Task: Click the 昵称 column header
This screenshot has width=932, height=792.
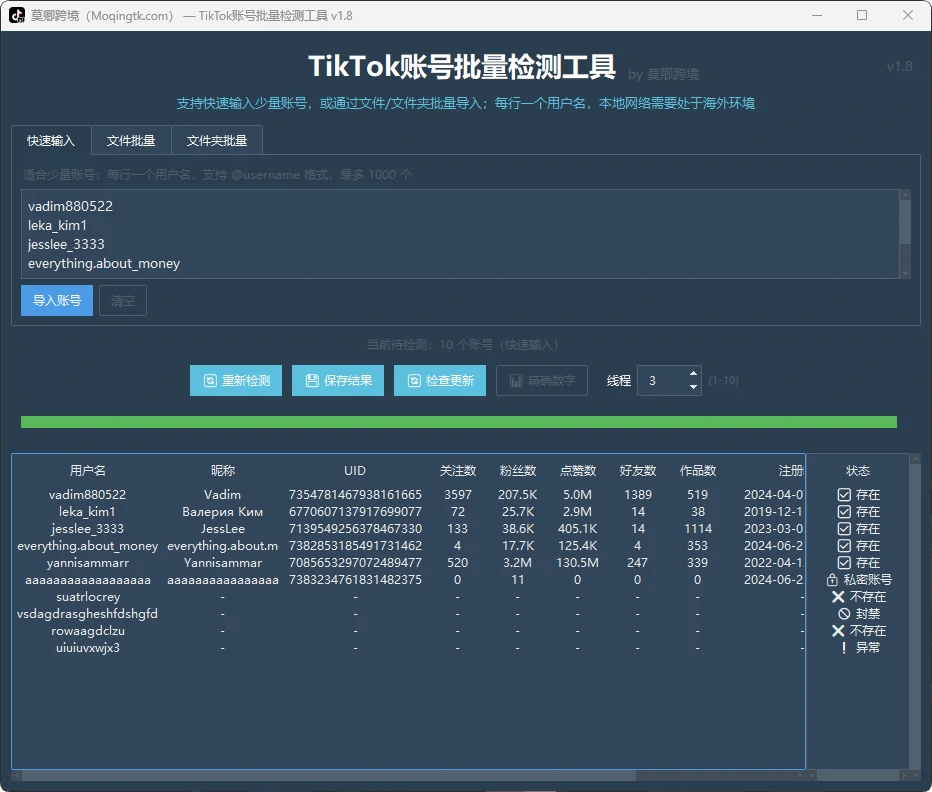Action: pyautogui.click(x=223, y=471)
